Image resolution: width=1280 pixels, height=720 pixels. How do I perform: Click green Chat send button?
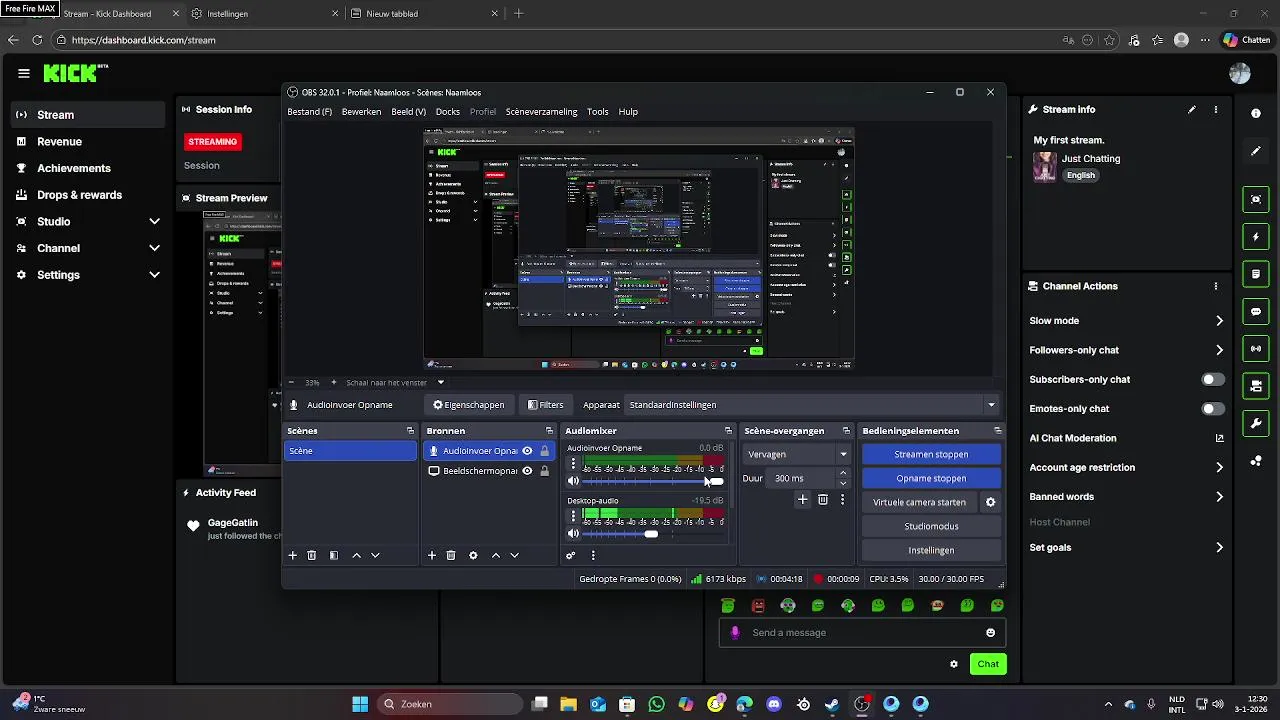(x=988, y=664)
